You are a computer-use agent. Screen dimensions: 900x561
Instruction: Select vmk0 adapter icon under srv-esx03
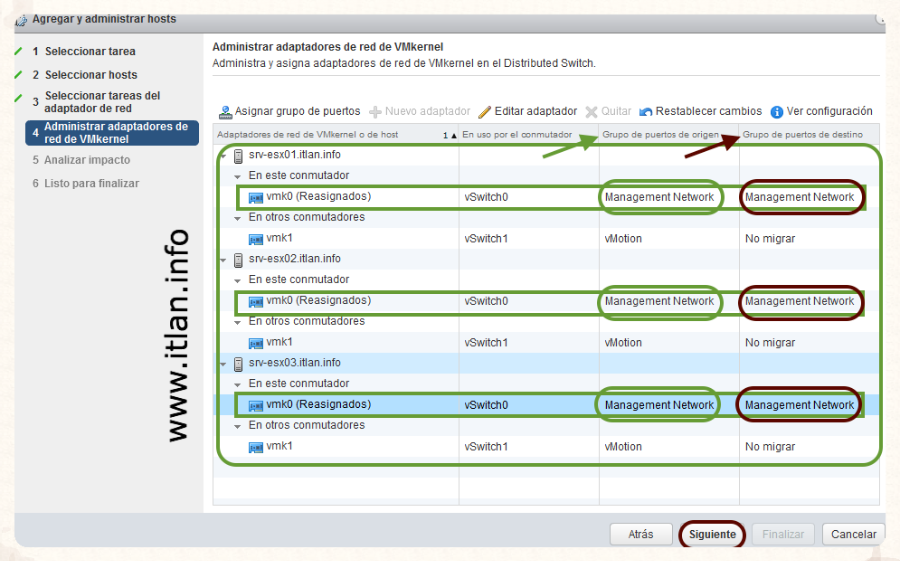pyautogui.click(x=255, y=405)
